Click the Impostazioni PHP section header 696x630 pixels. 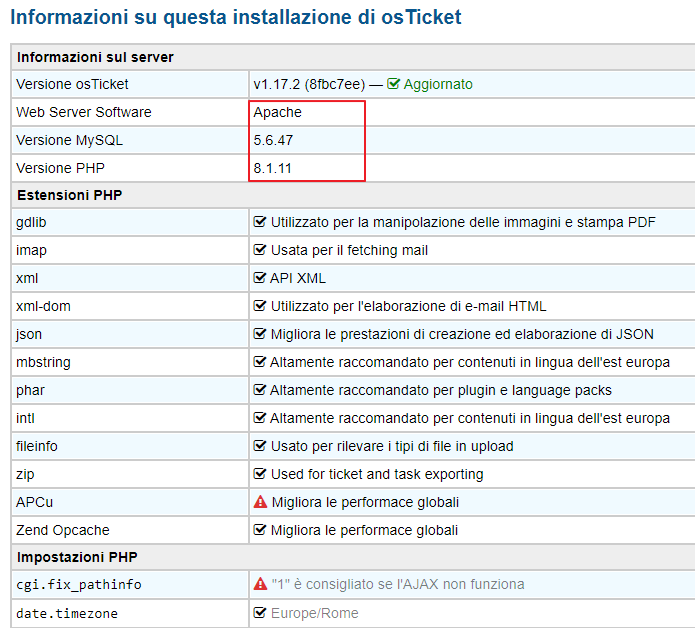[77, 557]
